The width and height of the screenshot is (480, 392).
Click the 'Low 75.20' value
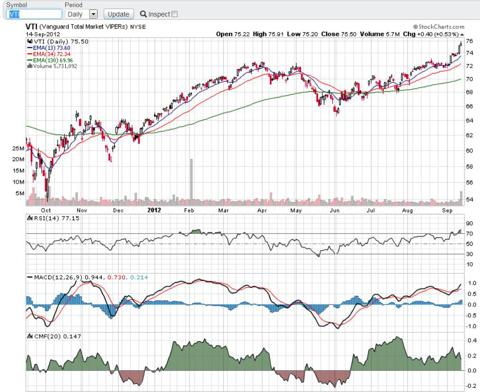(x=302, y=34)
